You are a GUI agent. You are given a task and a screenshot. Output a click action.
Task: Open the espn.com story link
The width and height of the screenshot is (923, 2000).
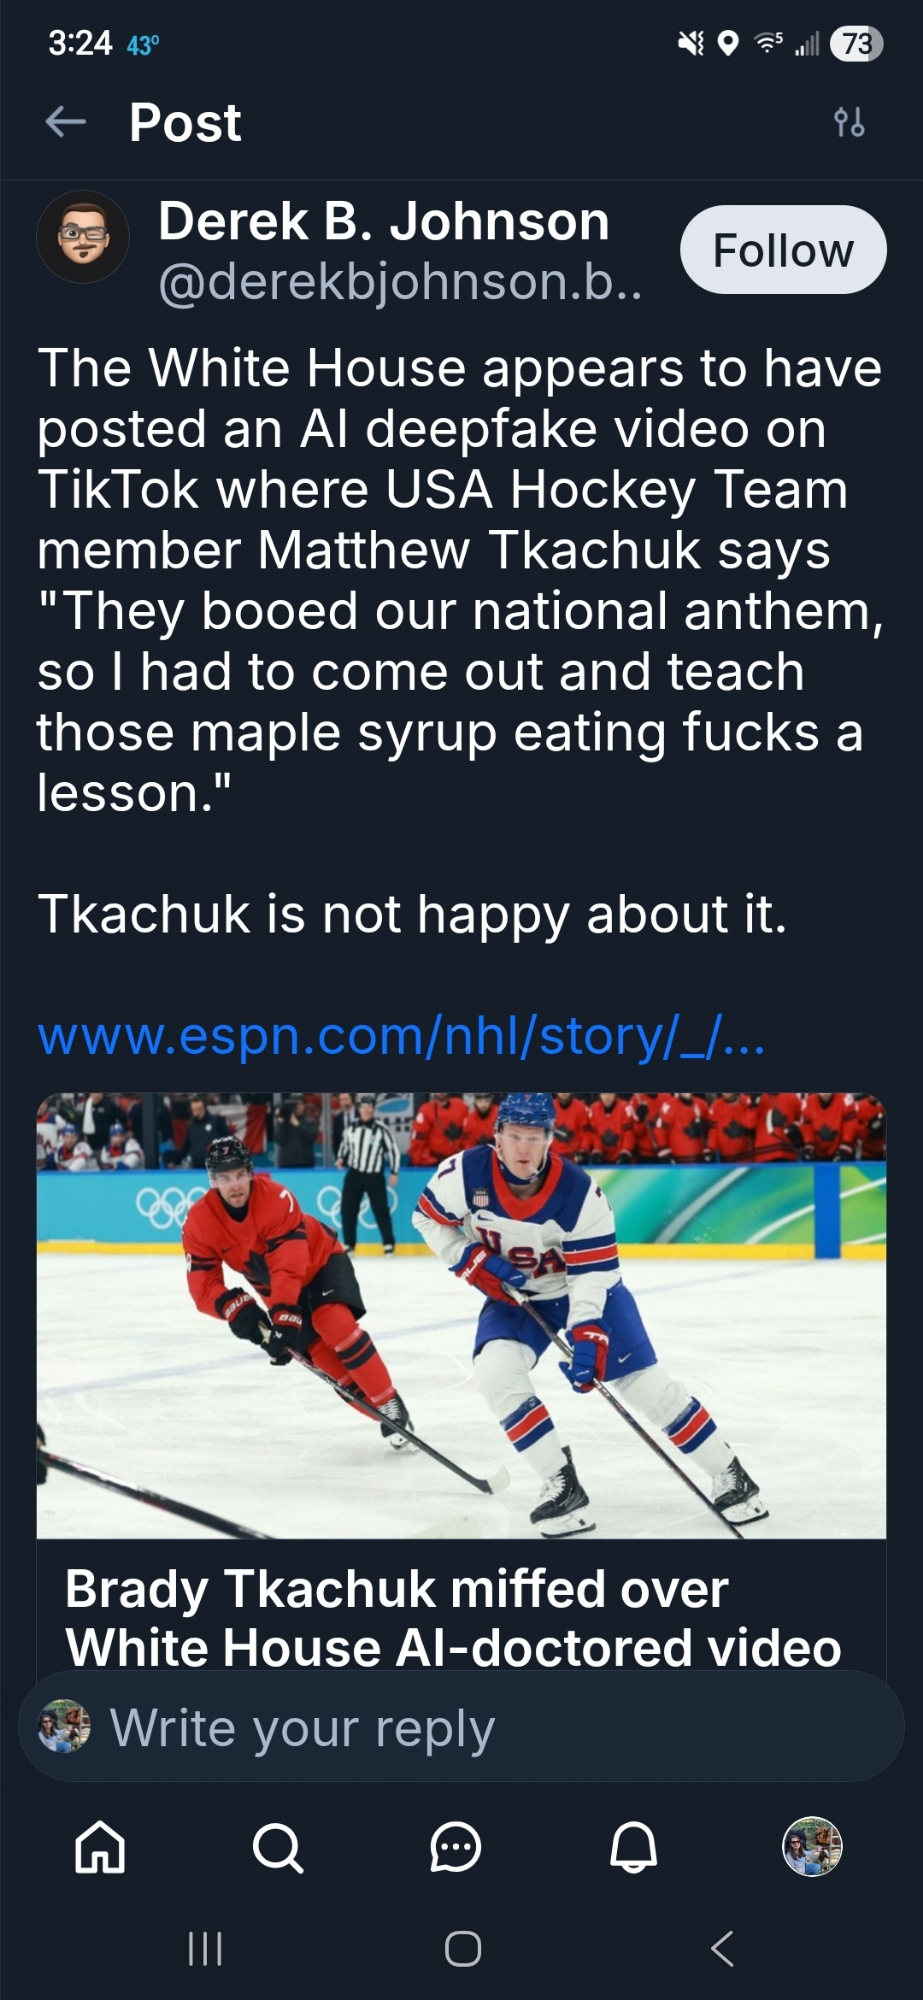401,1036
